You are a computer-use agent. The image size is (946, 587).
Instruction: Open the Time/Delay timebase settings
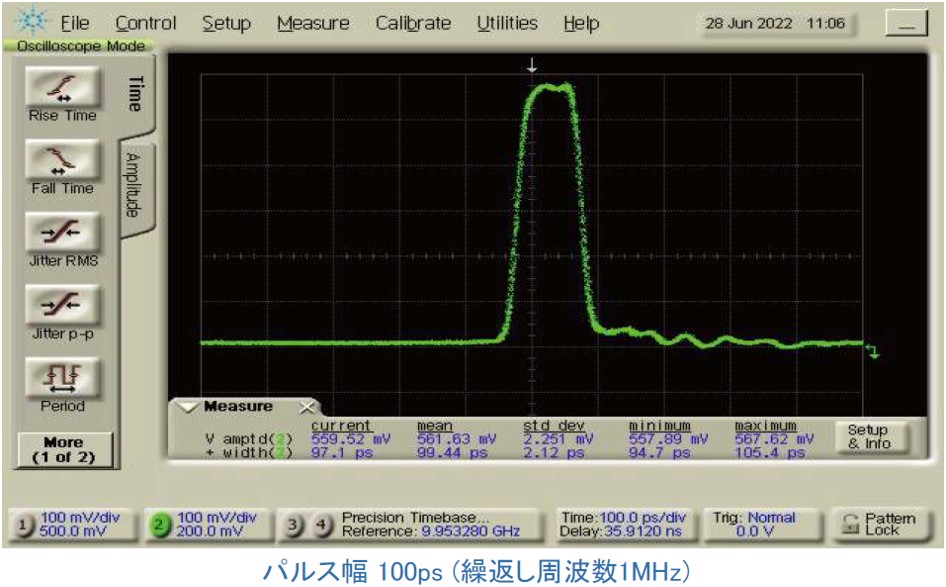click(x=623, y=524)
